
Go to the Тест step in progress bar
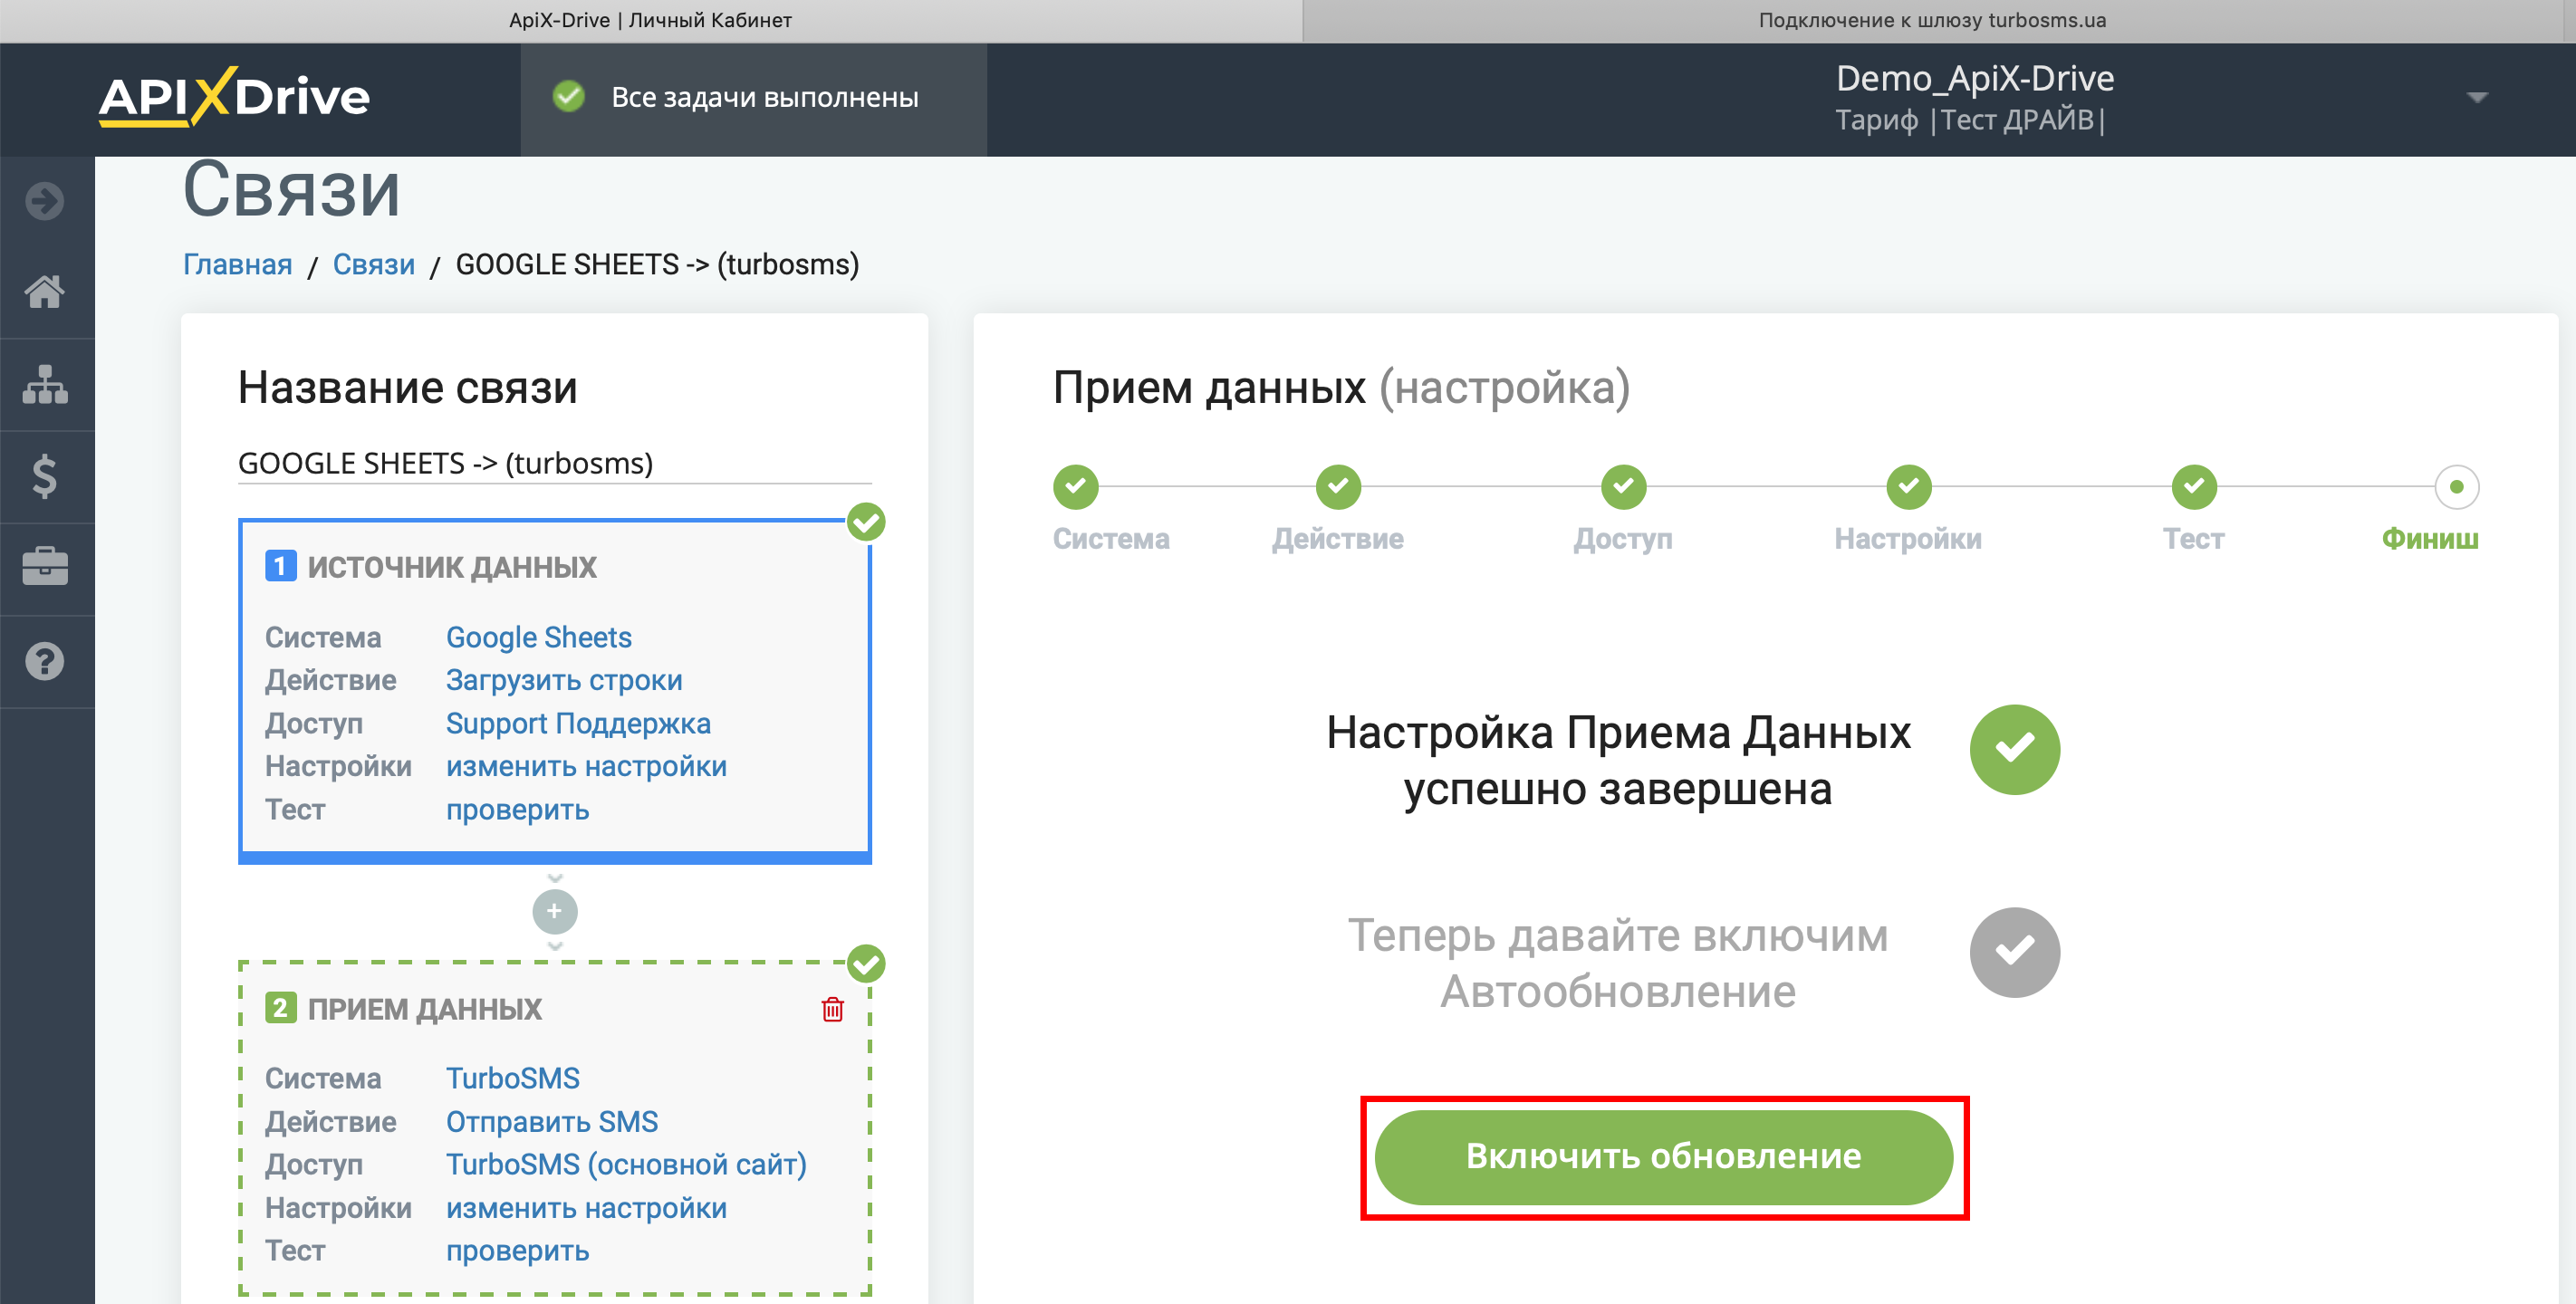(2194, 487)
